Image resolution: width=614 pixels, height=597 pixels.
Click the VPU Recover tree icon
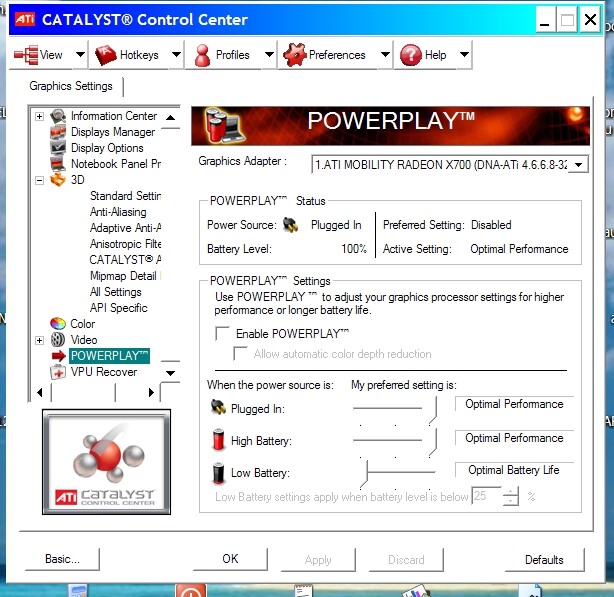[x=59, y=372]
